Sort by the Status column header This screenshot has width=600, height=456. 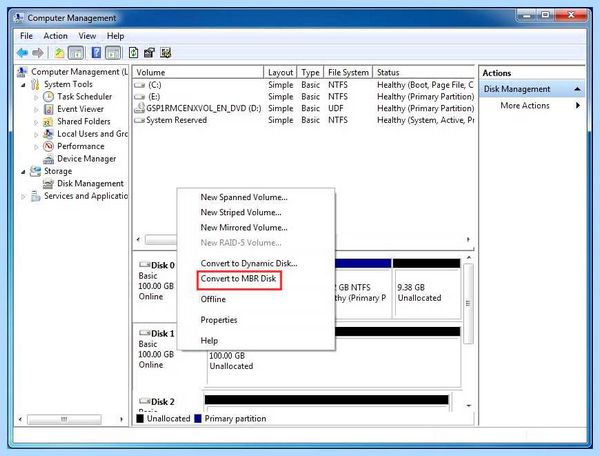[x=424, y=72]
